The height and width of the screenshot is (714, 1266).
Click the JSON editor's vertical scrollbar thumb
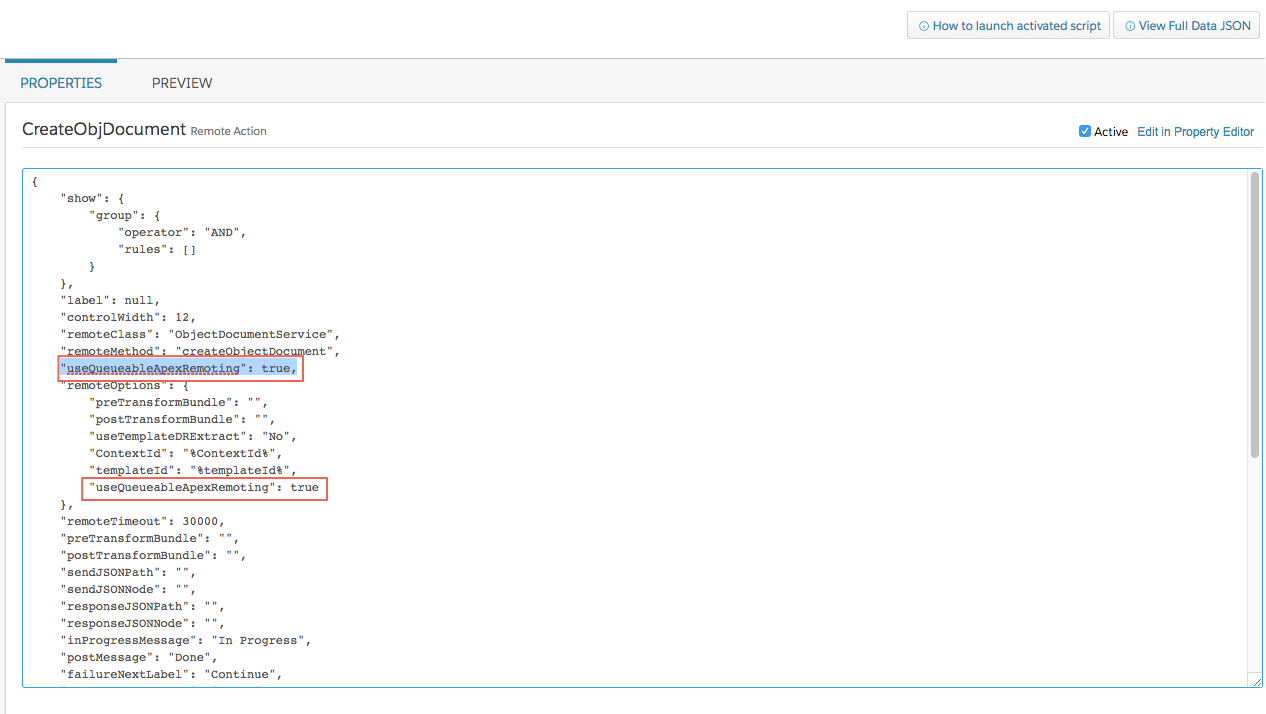tap(1255, 315)
